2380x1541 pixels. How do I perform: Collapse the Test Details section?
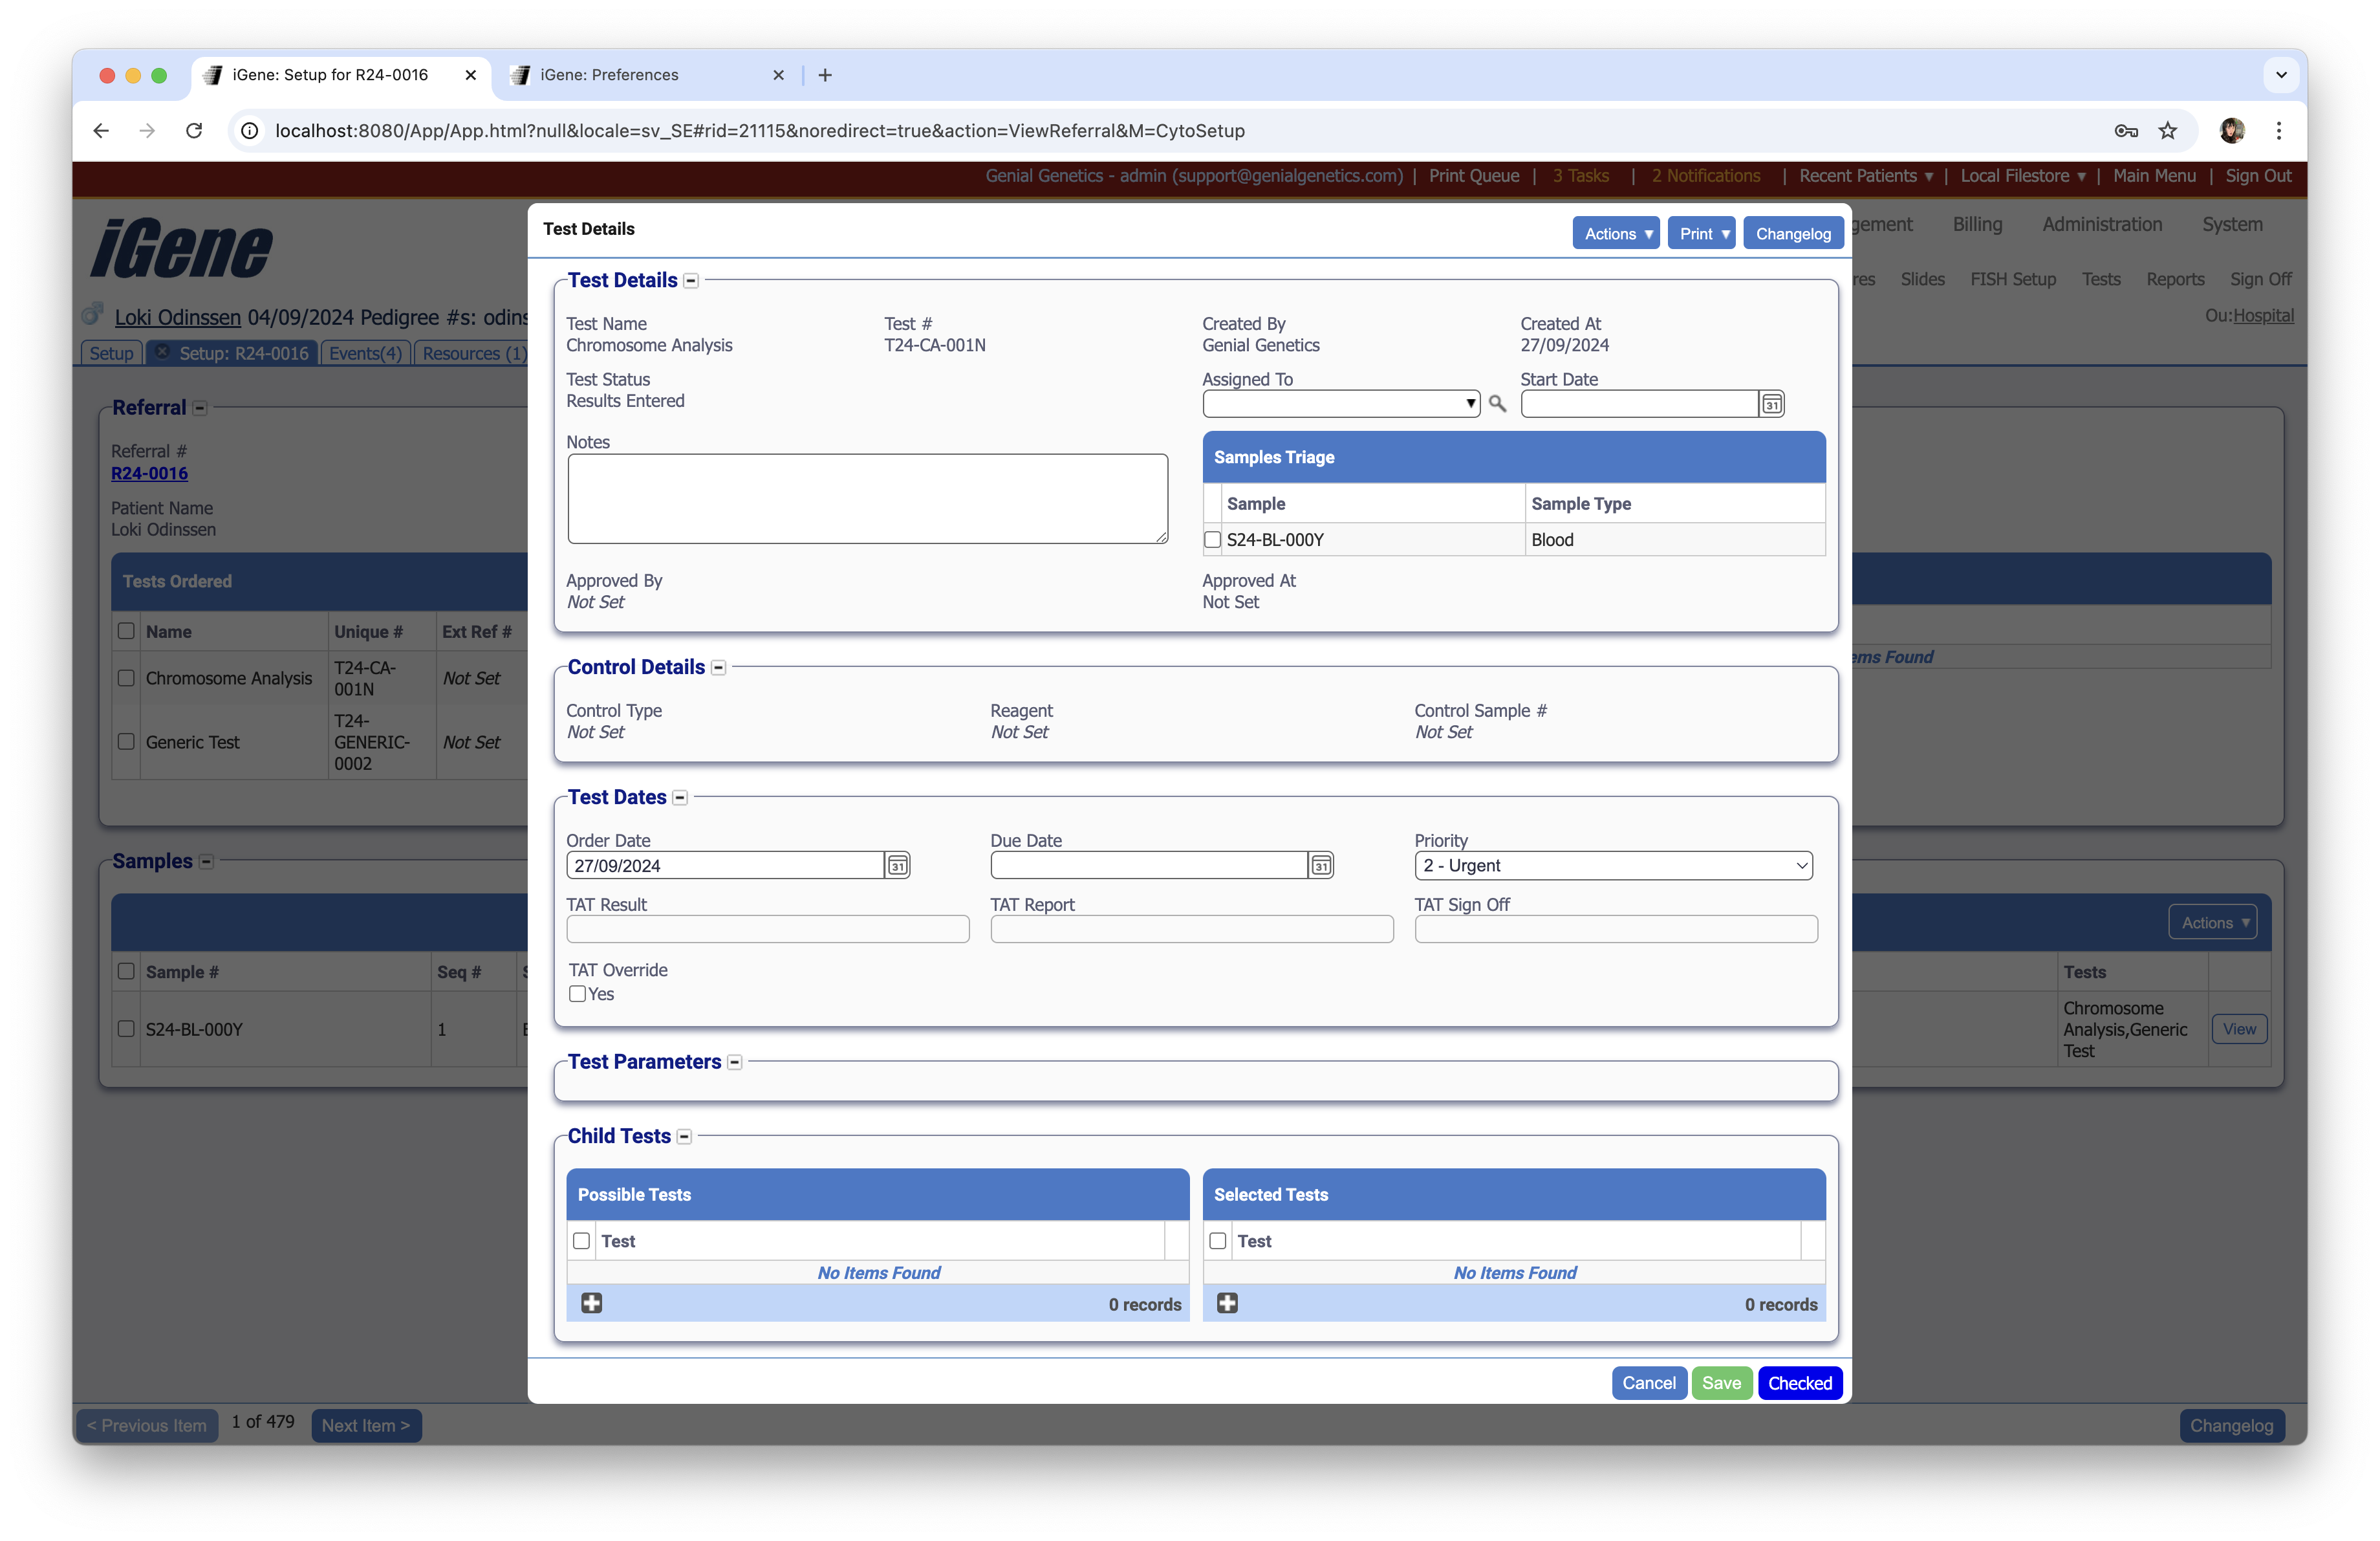pos(690,281)
